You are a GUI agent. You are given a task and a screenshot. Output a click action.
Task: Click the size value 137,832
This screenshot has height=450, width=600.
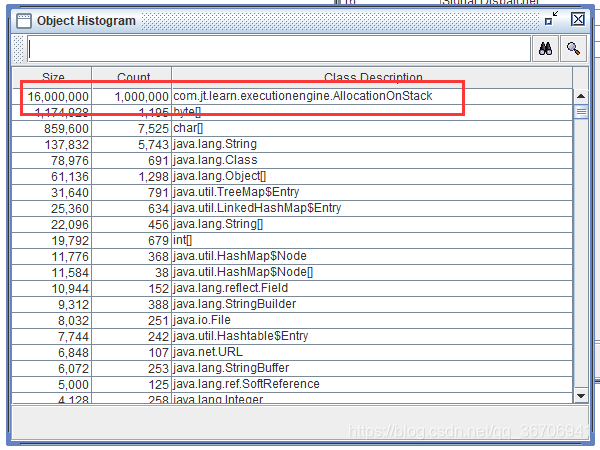tap(67, 145)
